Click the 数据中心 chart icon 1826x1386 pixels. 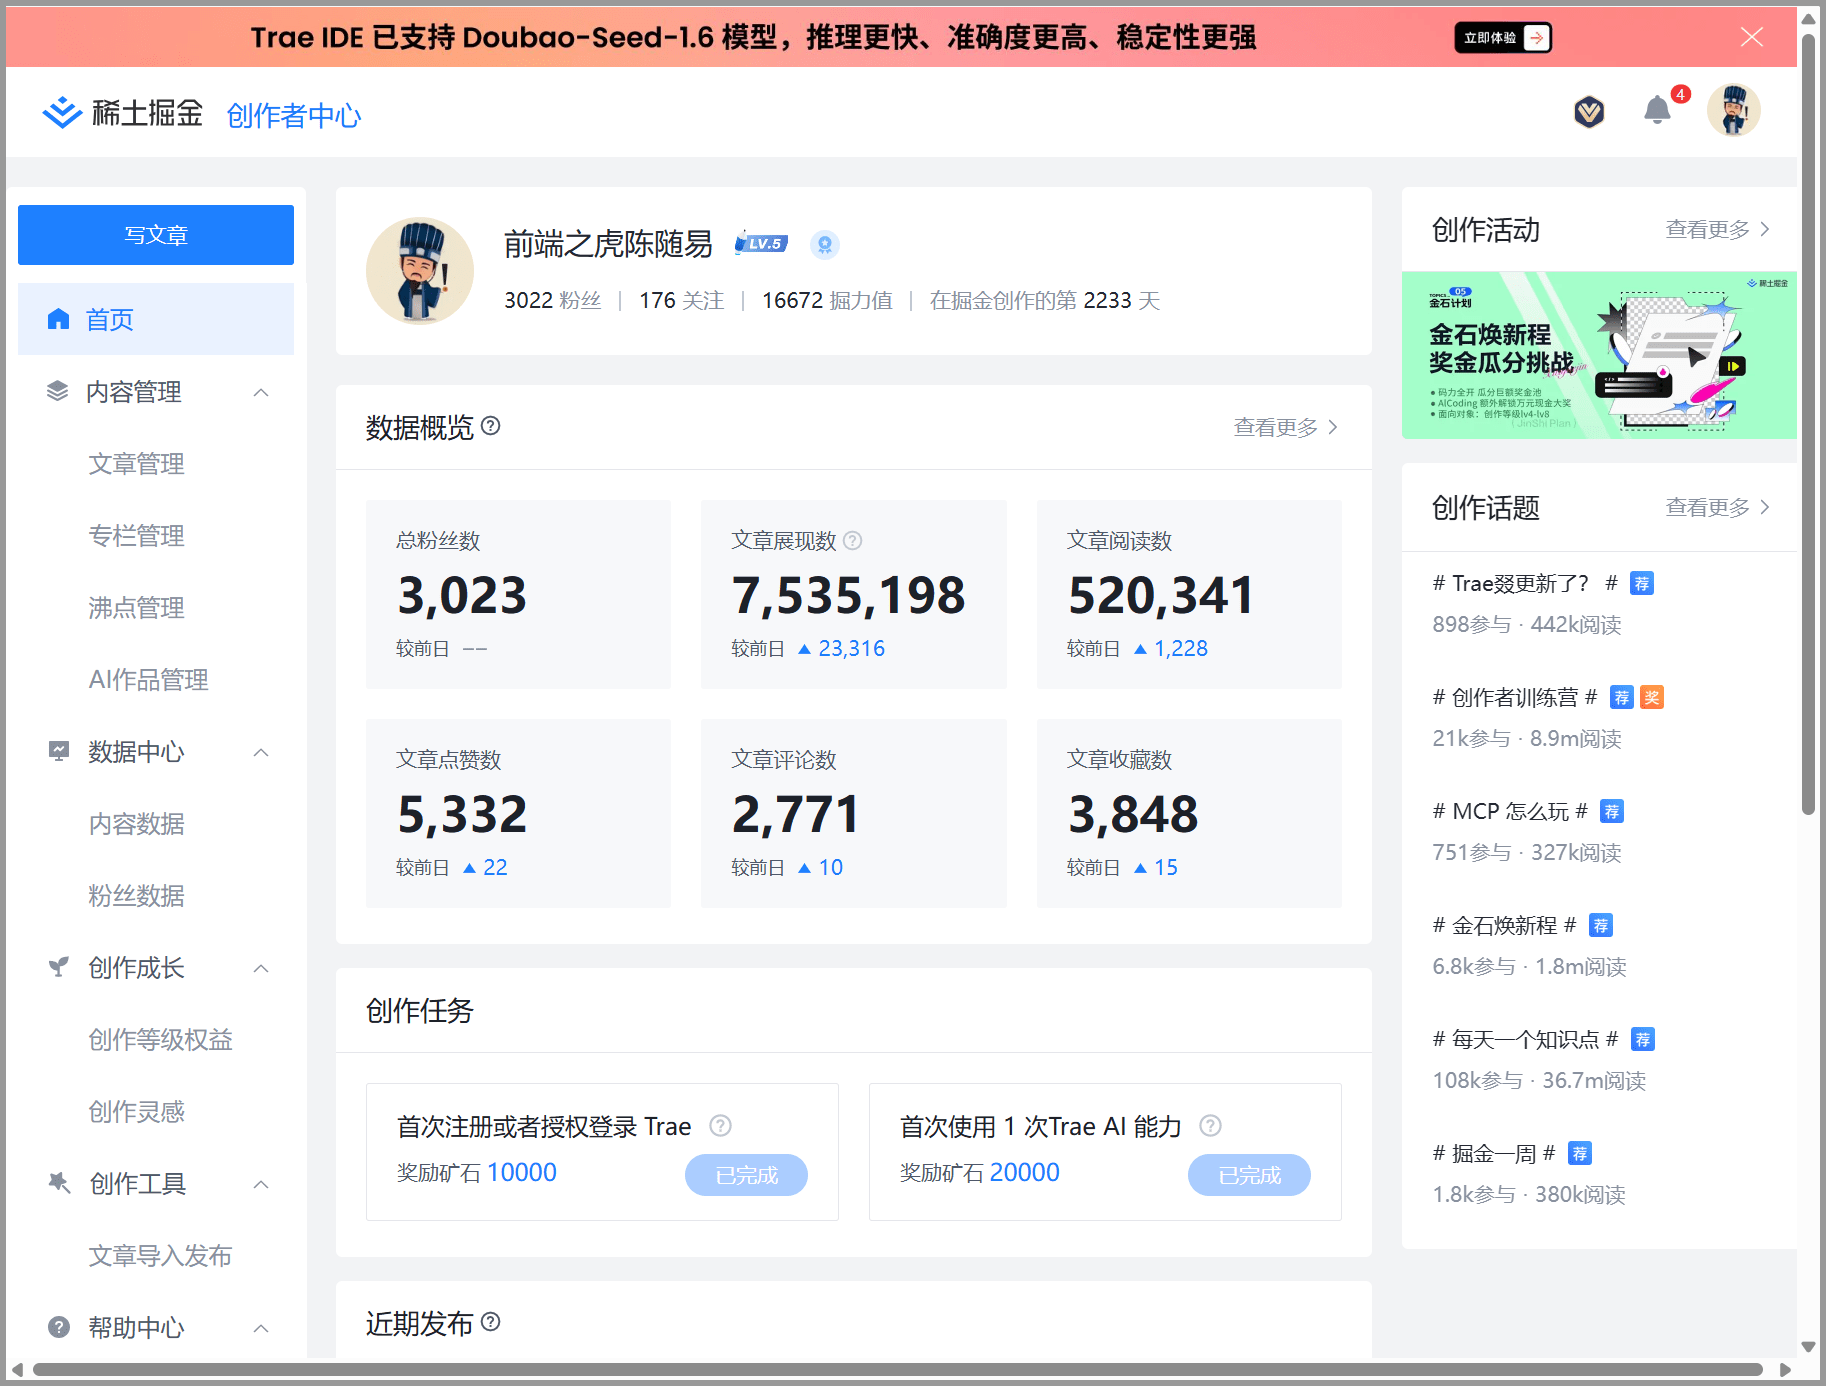[59, 751]
